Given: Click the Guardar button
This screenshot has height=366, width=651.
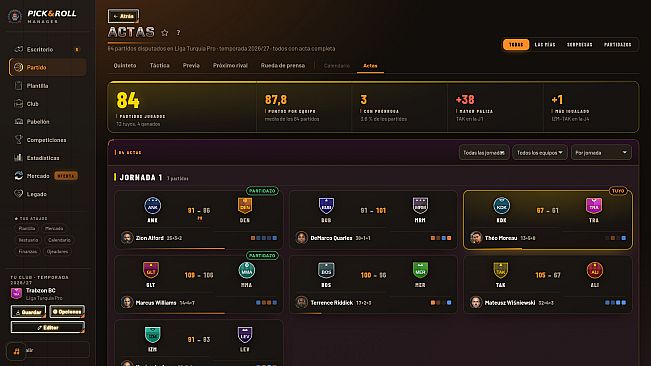Looking at the screenshot, I should [28, 312].
